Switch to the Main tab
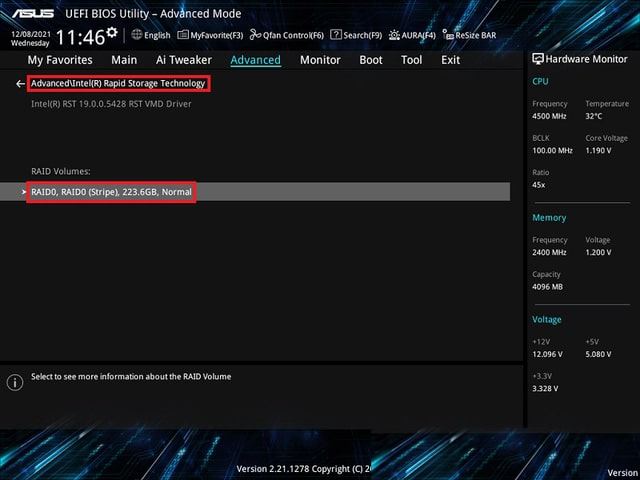Viewport: 640px width, 480px height. [124, 60]
